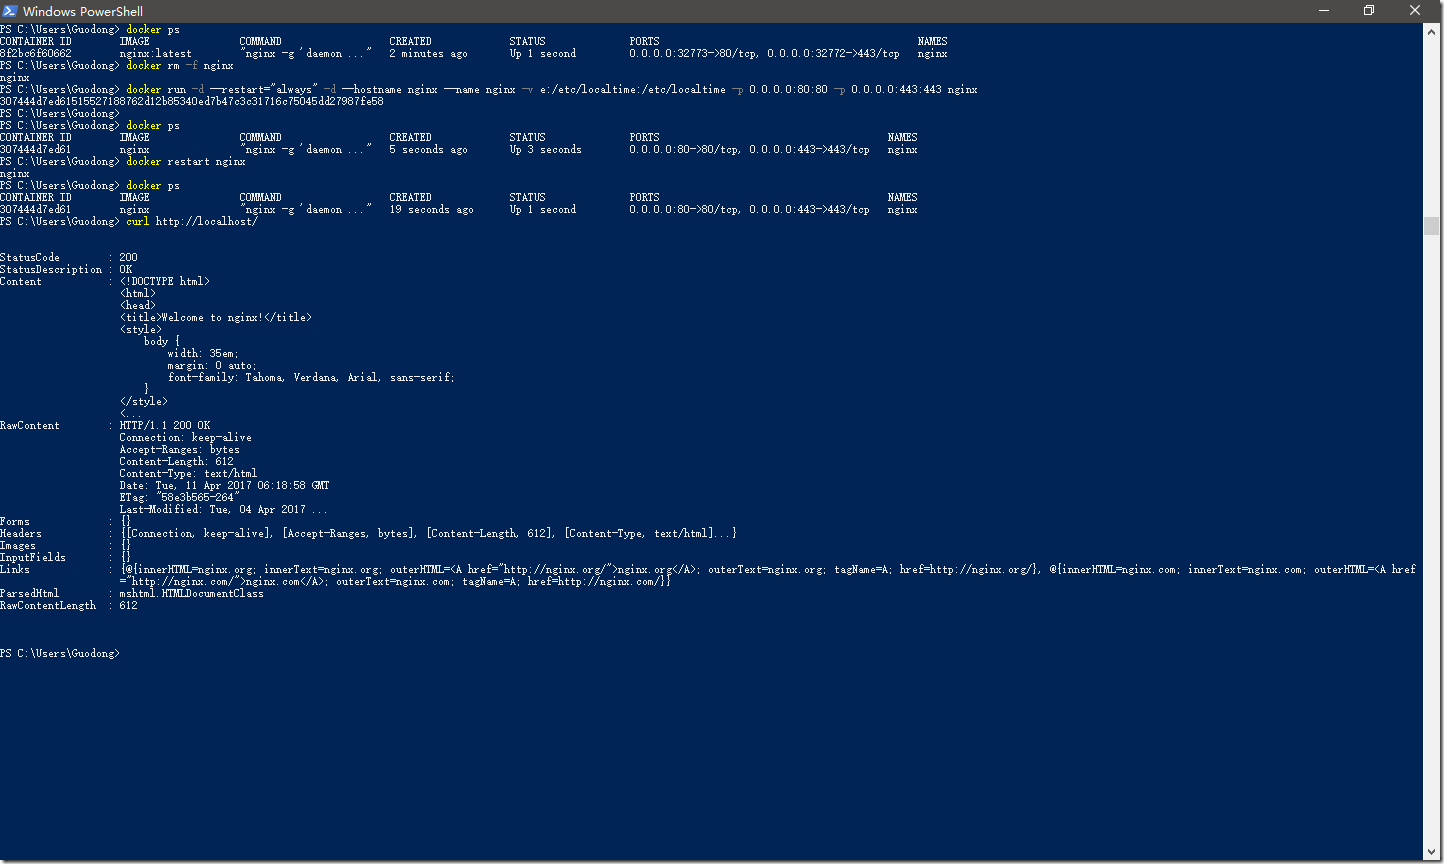Click the scrollbar down arrow
This screenshot has width=1444, height=864.
pyautogui.click(x=1431, y=851)
